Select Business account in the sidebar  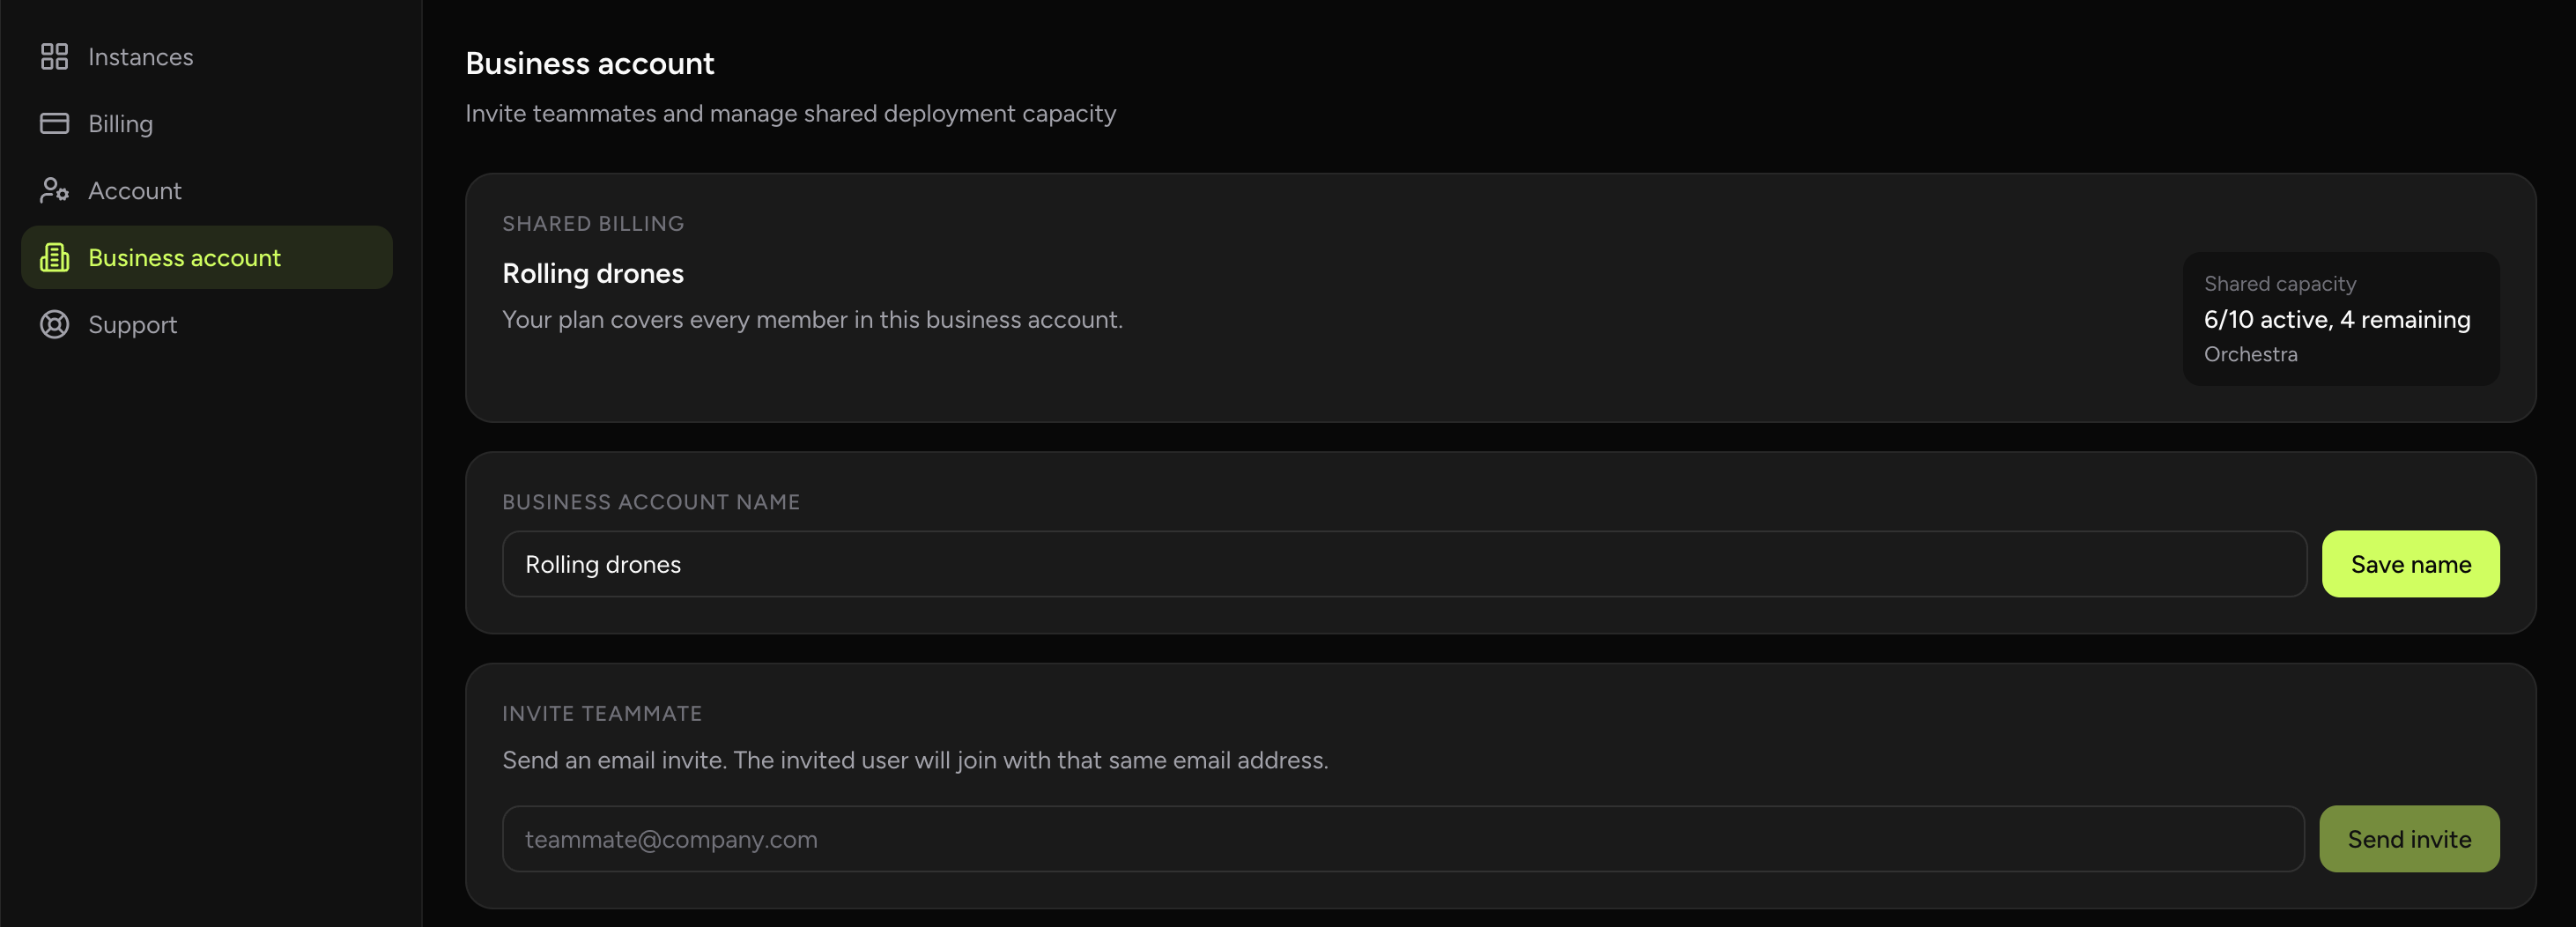point(184,257)
